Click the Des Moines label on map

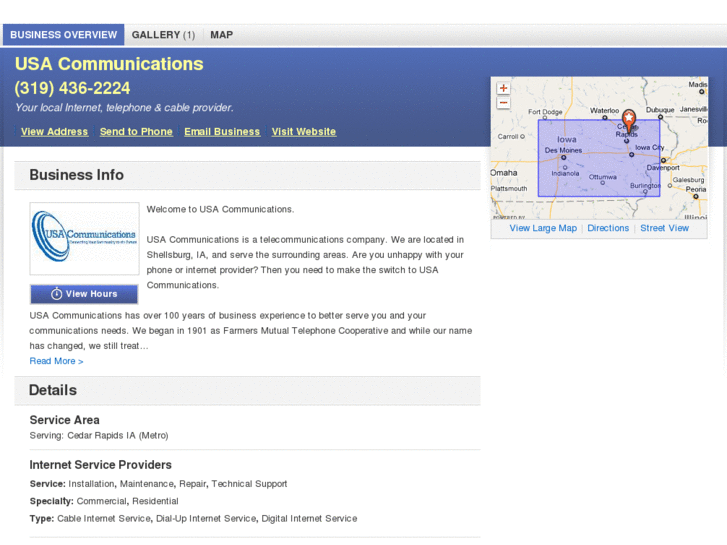point(563,150)
